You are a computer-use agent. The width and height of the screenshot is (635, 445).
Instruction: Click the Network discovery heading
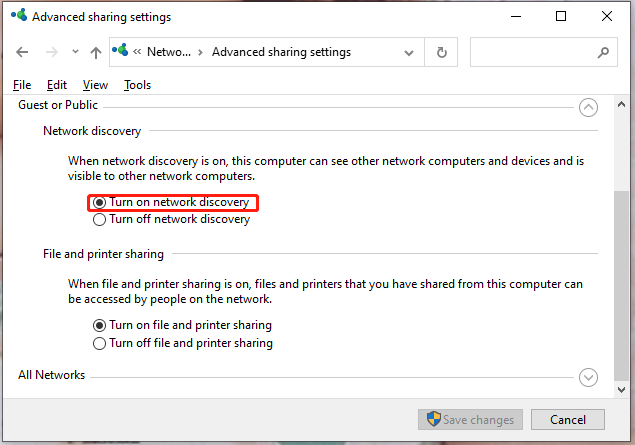(92, 131)
